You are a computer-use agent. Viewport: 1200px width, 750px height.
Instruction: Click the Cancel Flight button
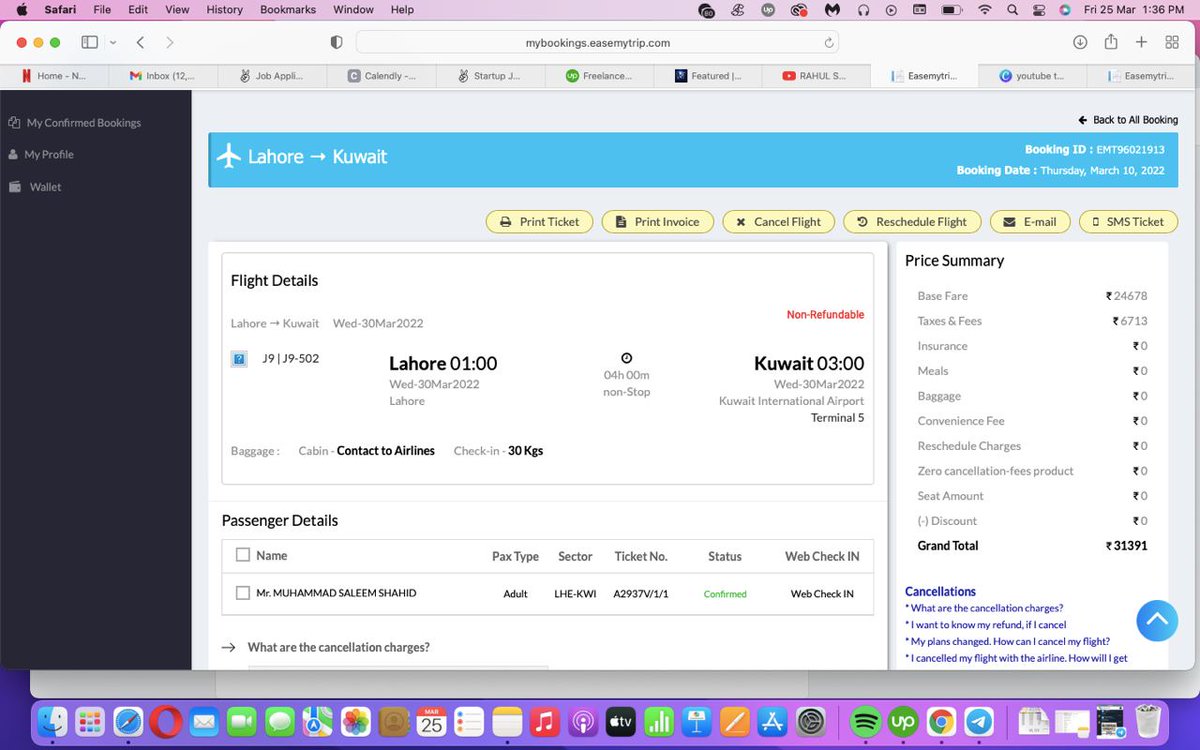click(x=779, y=222)
